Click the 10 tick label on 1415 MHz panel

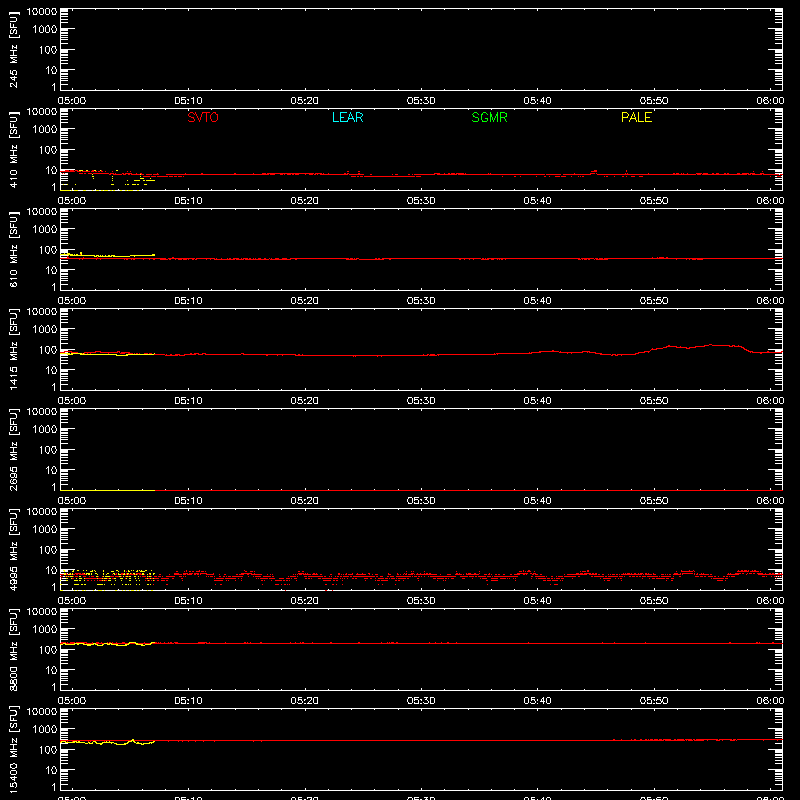point(51,370)
